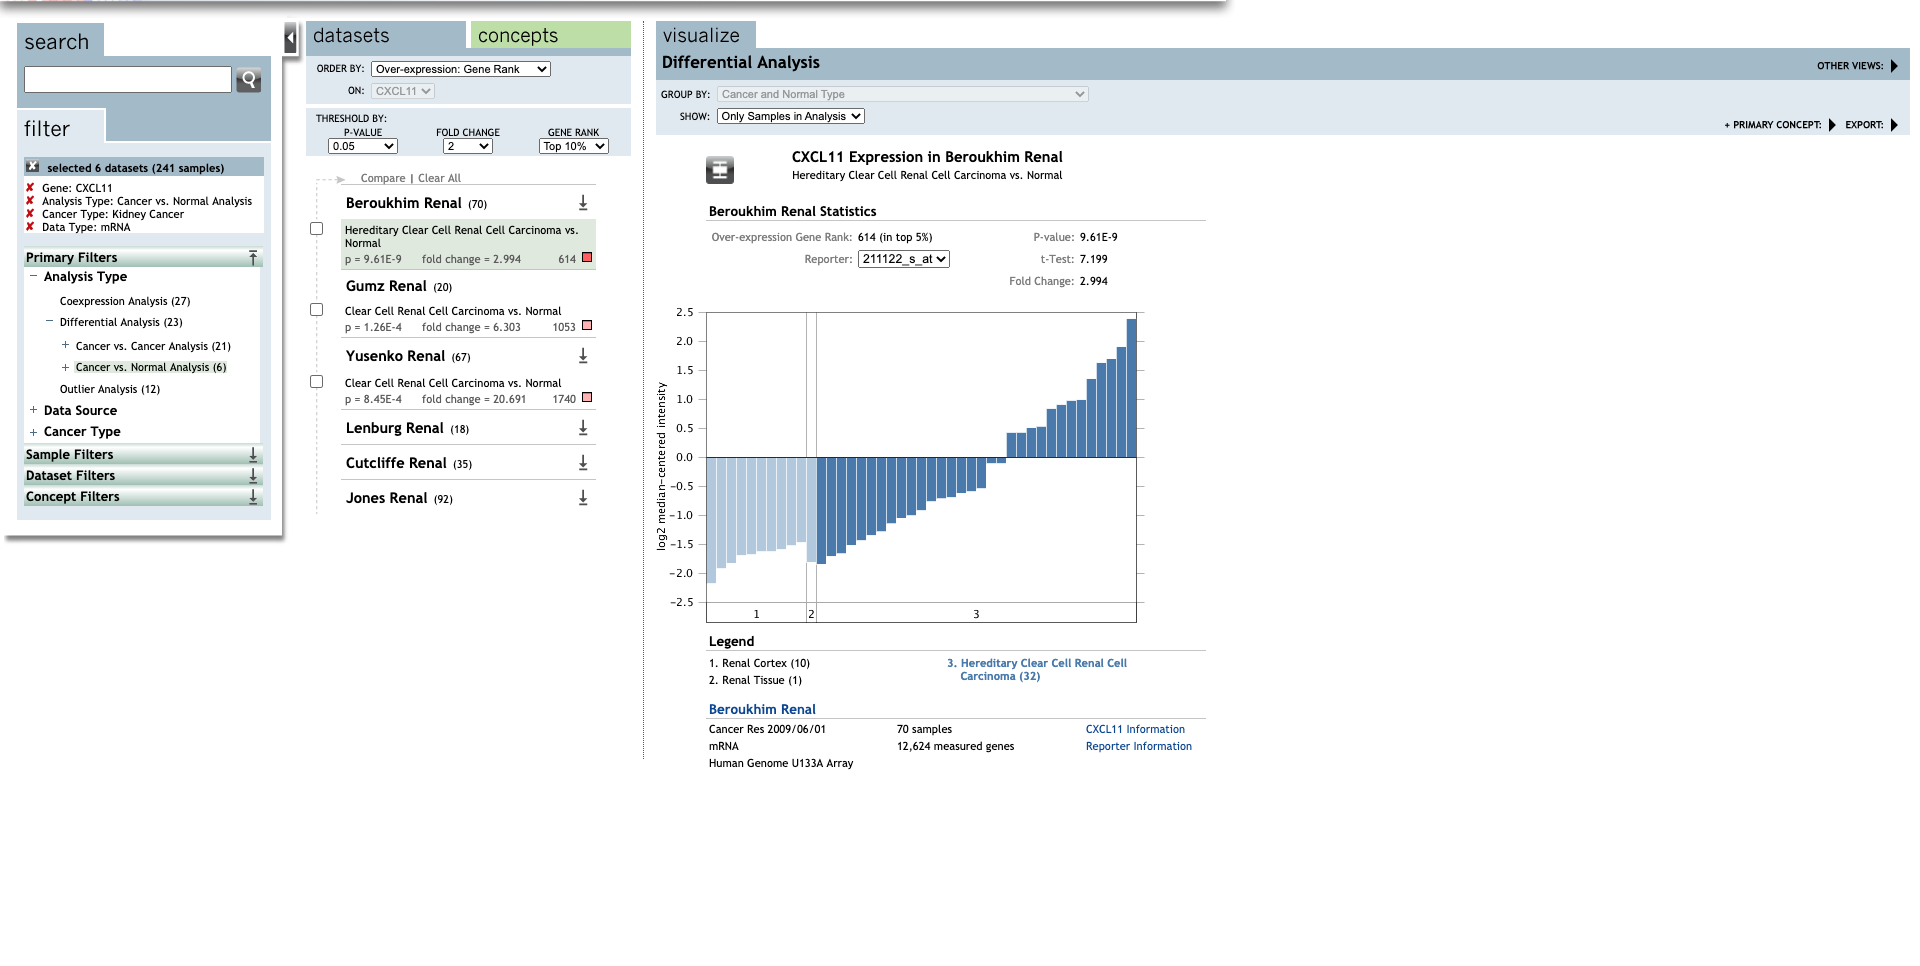Open the P-Value threshold dropdown
The width and height of the screenshot is (1920, 966).
pyautogui.click(x=363, y=146)
